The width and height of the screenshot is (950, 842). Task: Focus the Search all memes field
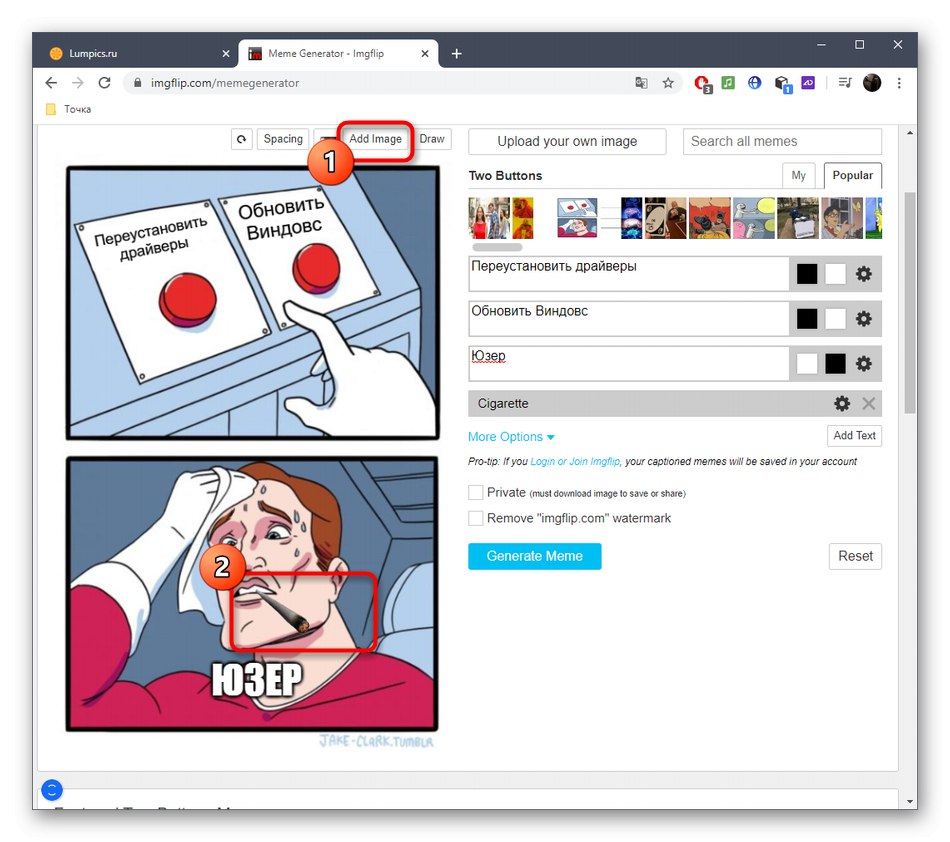point(782,142)
